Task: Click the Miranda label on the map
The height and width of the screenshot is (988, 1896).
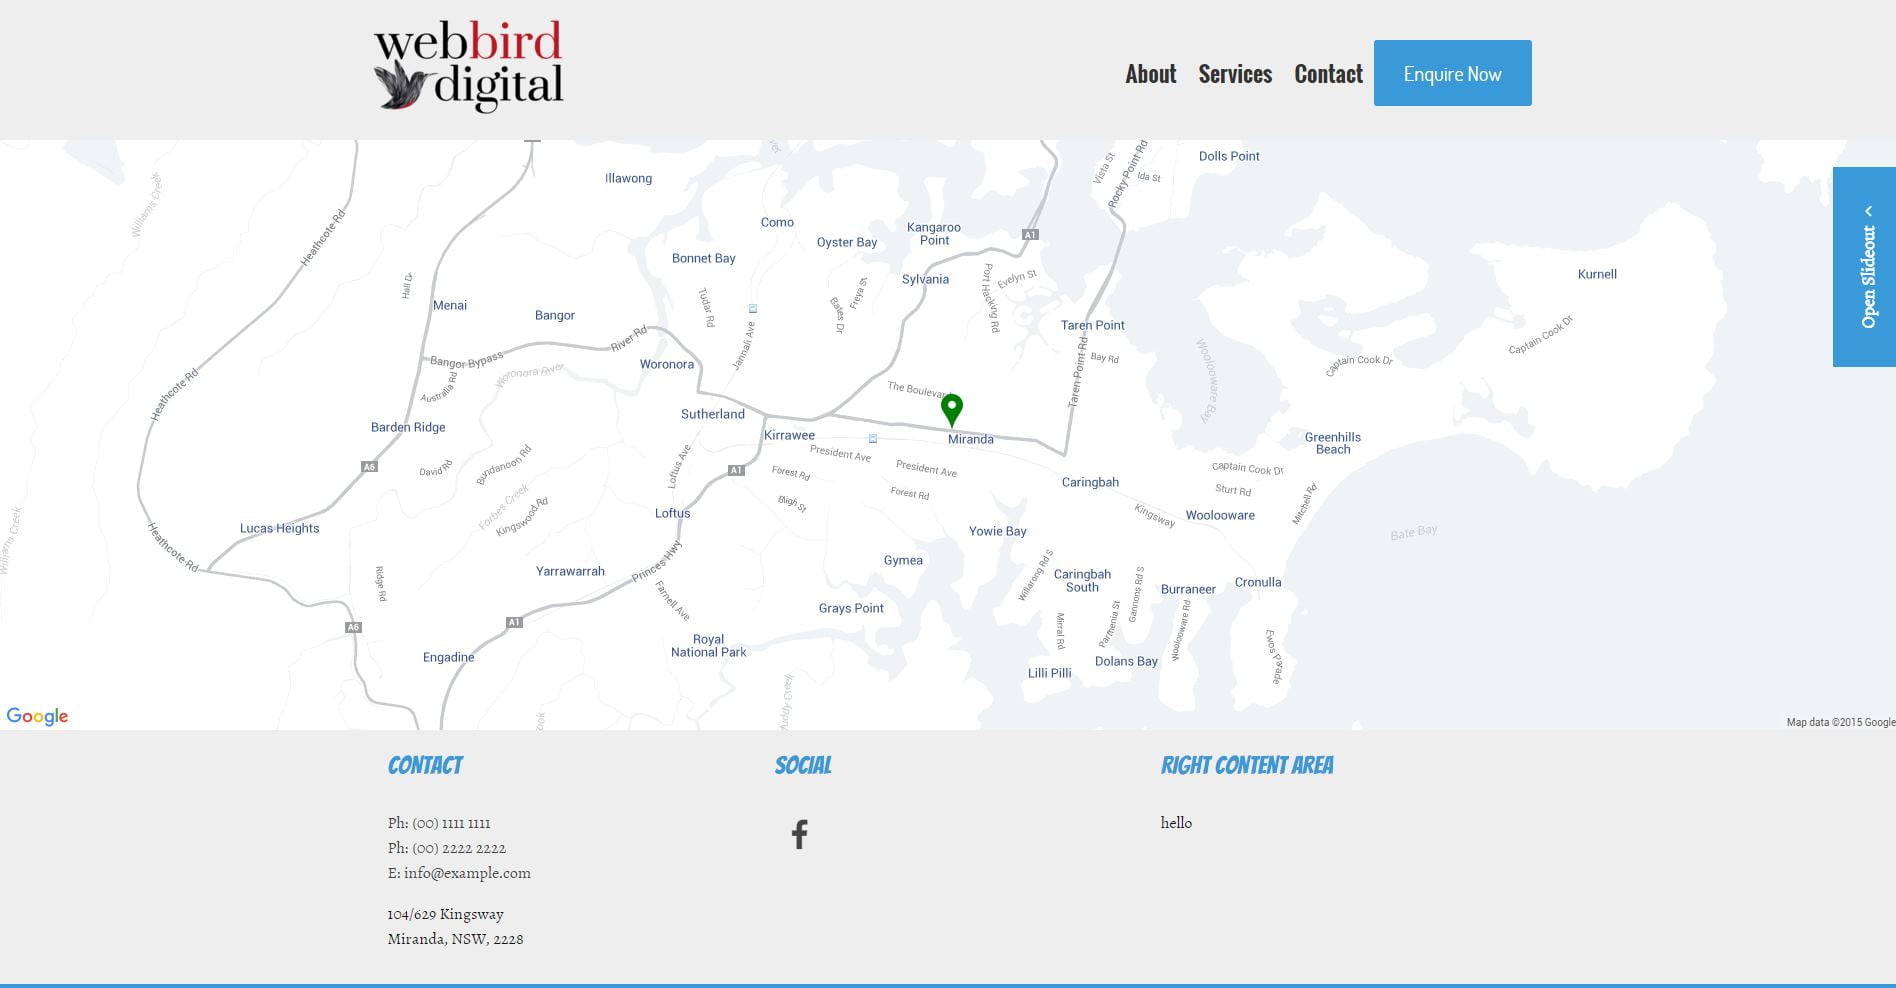Action: coord(971,439)
